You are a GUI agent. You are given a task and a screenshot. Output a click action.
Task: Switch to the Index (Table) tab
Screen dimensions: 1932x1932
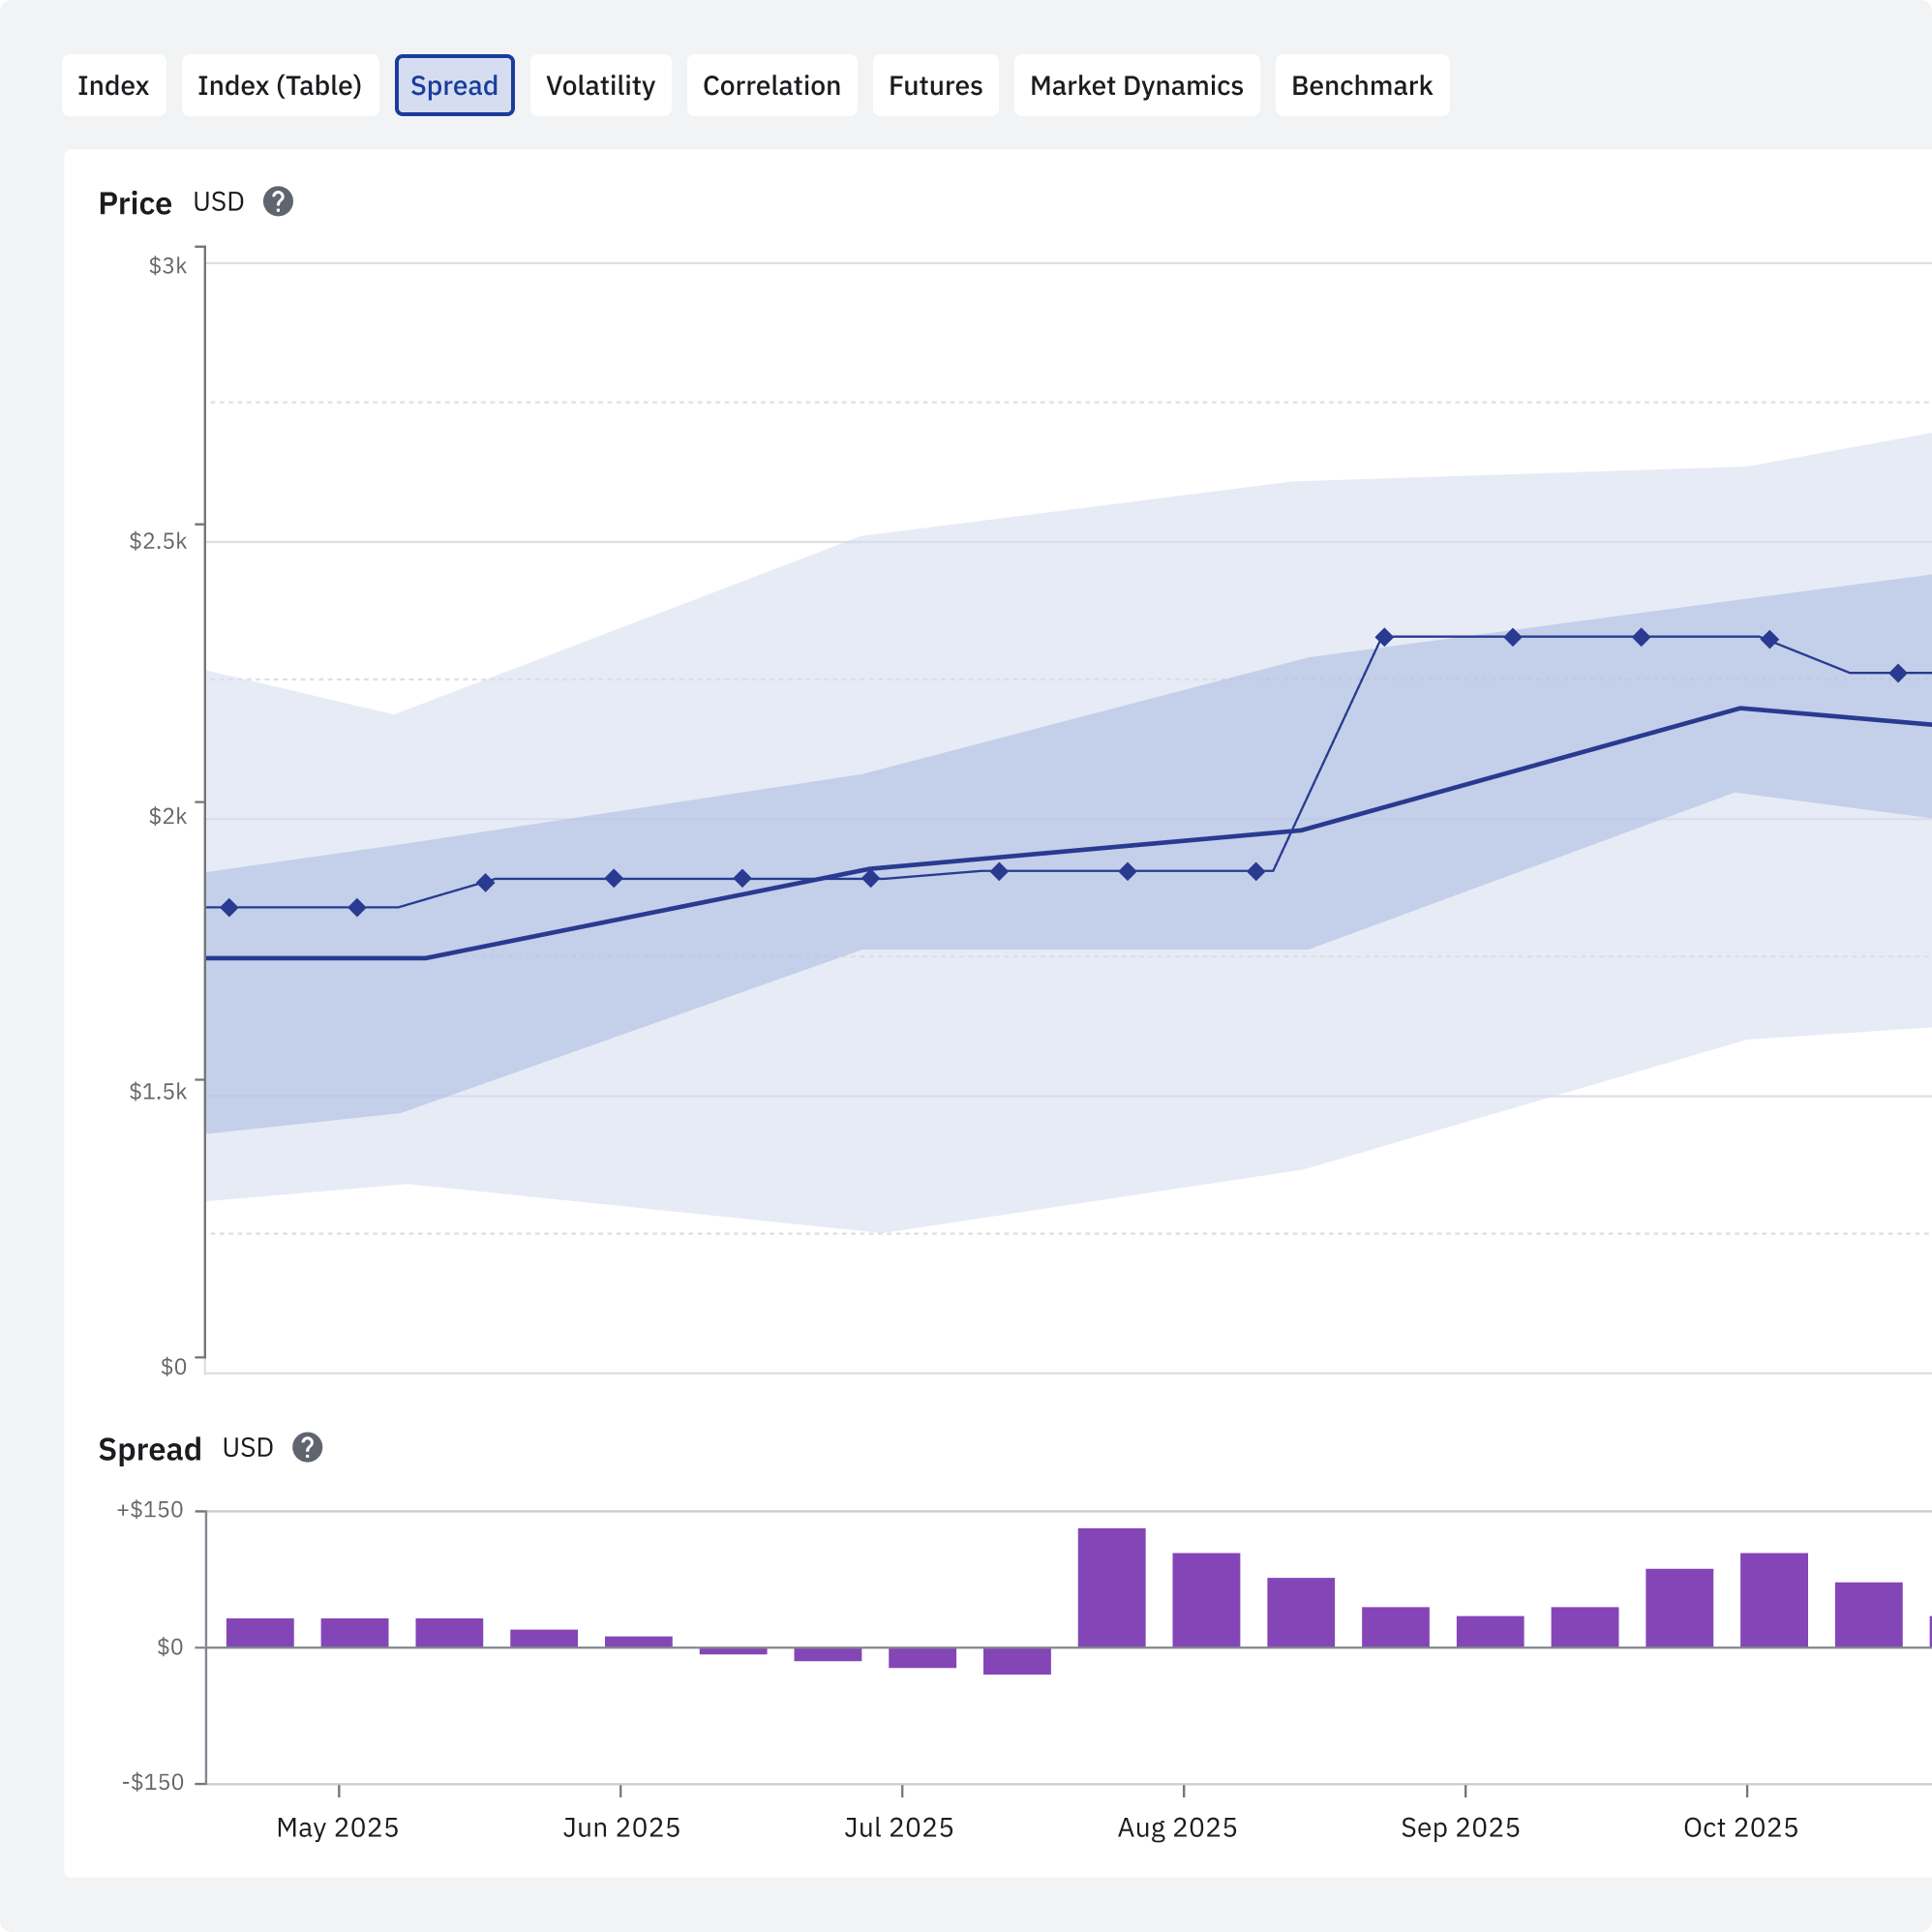click(x=279, y=86)
